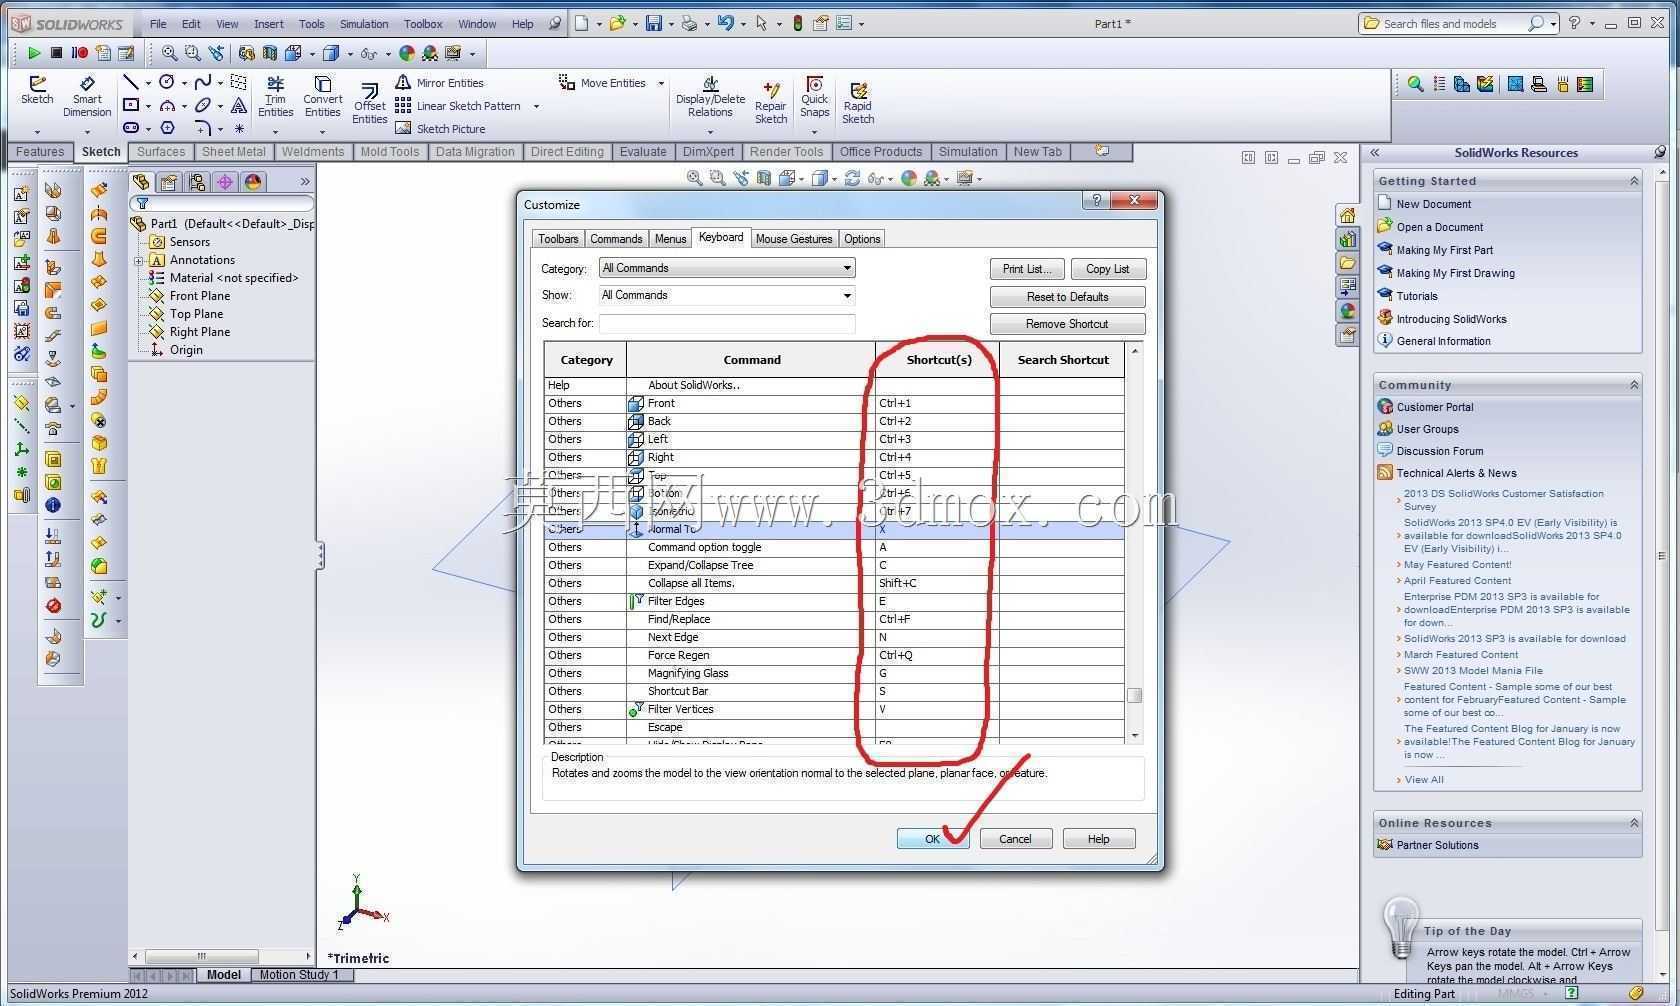1680x1006 pixels.
Task: Select the Magnifying Glass command row
Action: 834,673
